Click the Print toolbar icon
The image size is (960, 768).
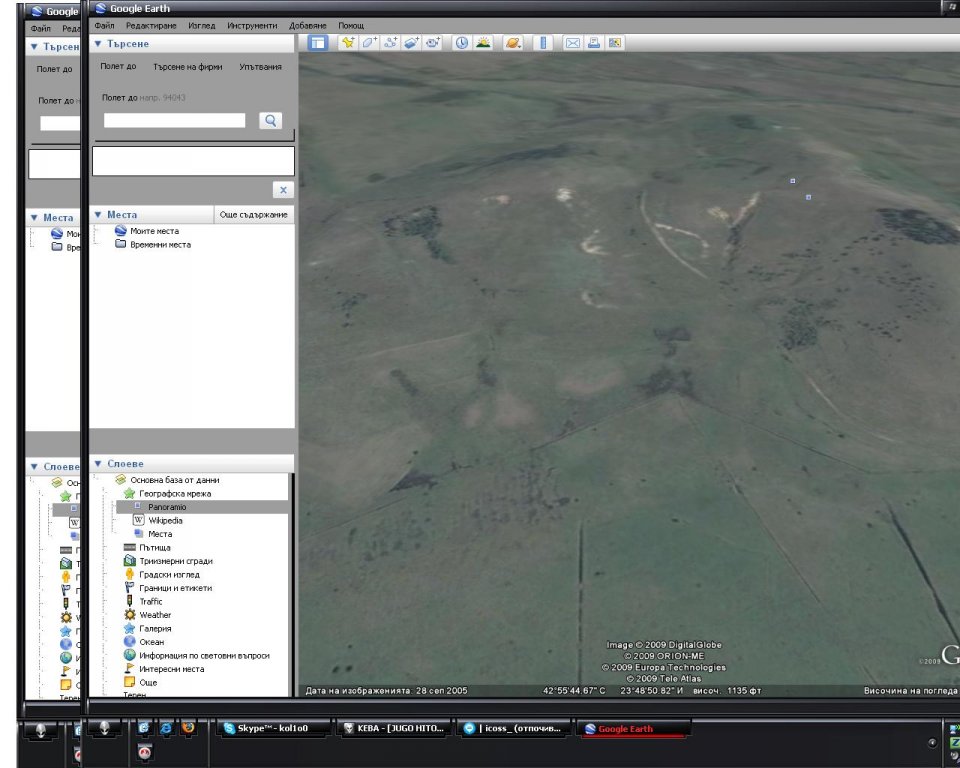click(594, 43)
